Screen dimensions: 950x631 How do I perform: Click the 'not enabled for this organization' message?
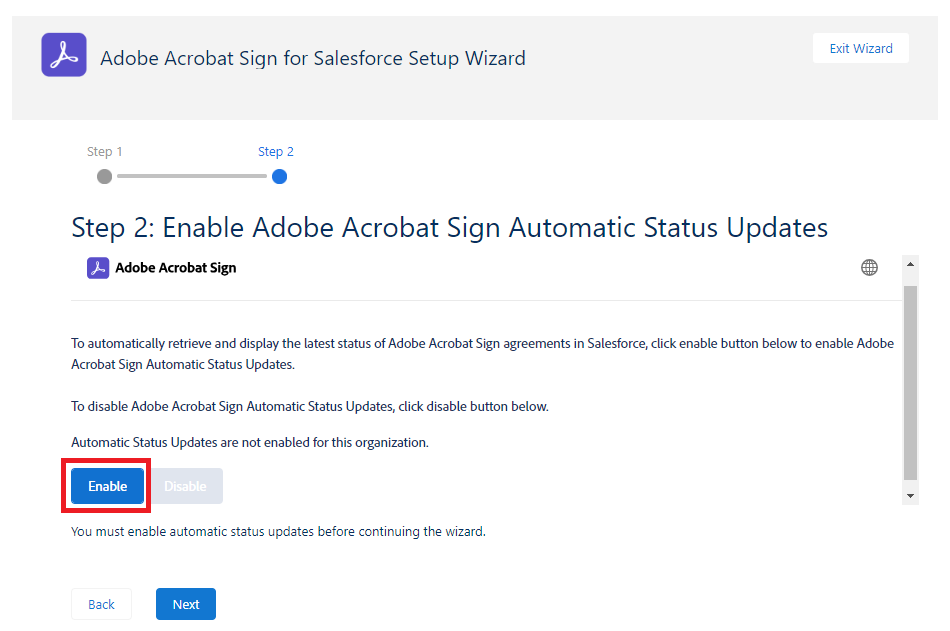coord(250,442)
